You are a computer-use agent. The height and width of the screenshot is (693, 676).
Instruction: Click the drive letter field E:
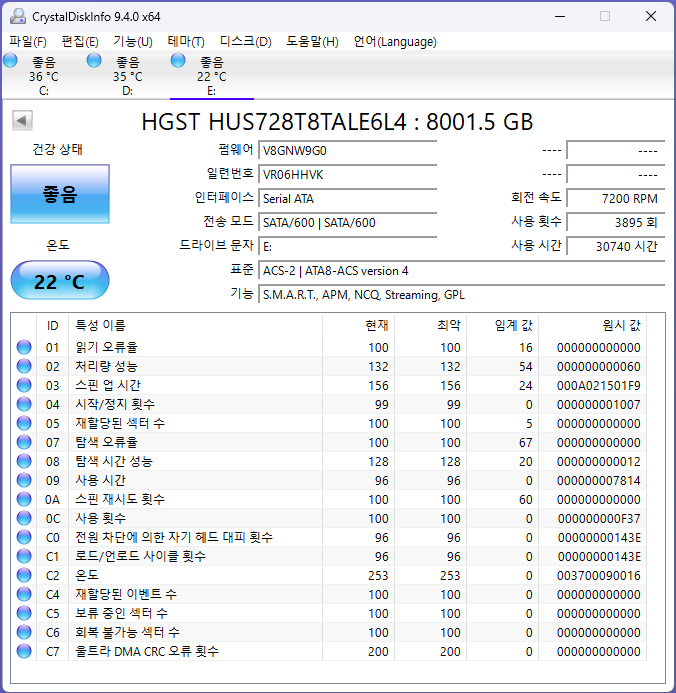(347, 246)
